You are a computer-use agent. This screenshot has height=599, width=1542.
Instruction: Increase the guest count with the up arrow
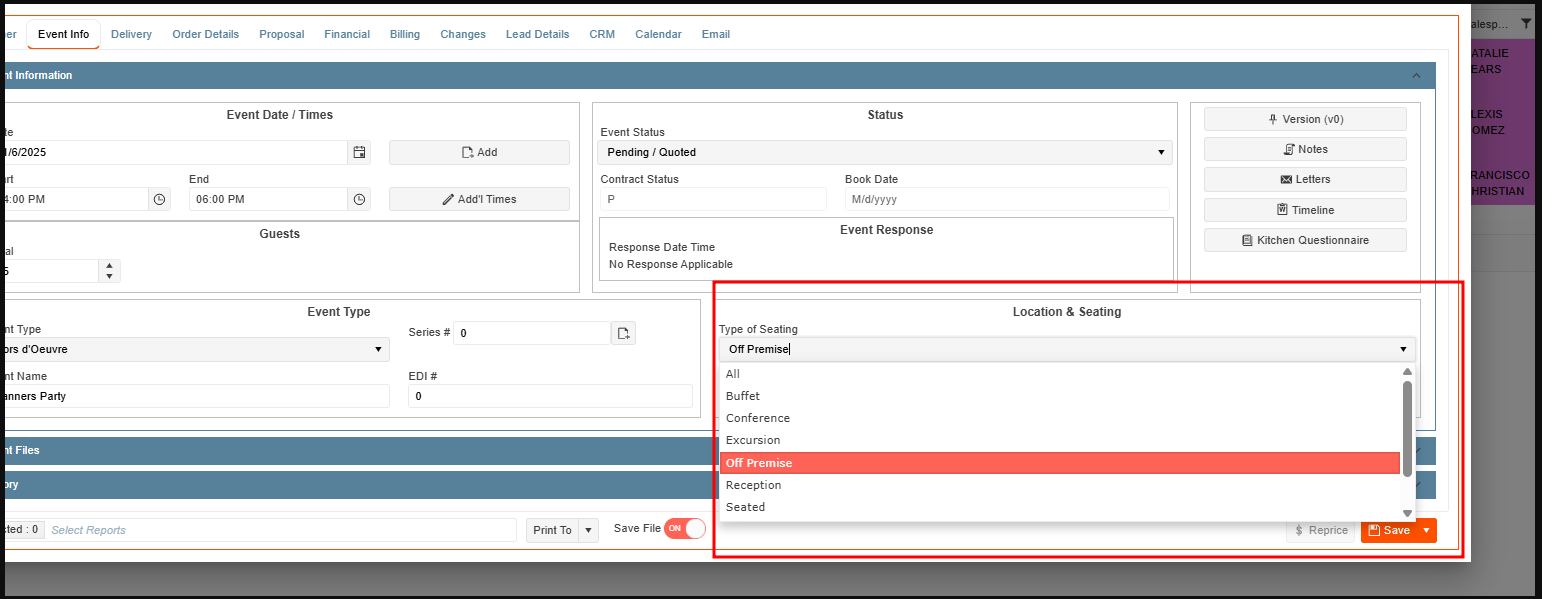(x=109, y=266)
